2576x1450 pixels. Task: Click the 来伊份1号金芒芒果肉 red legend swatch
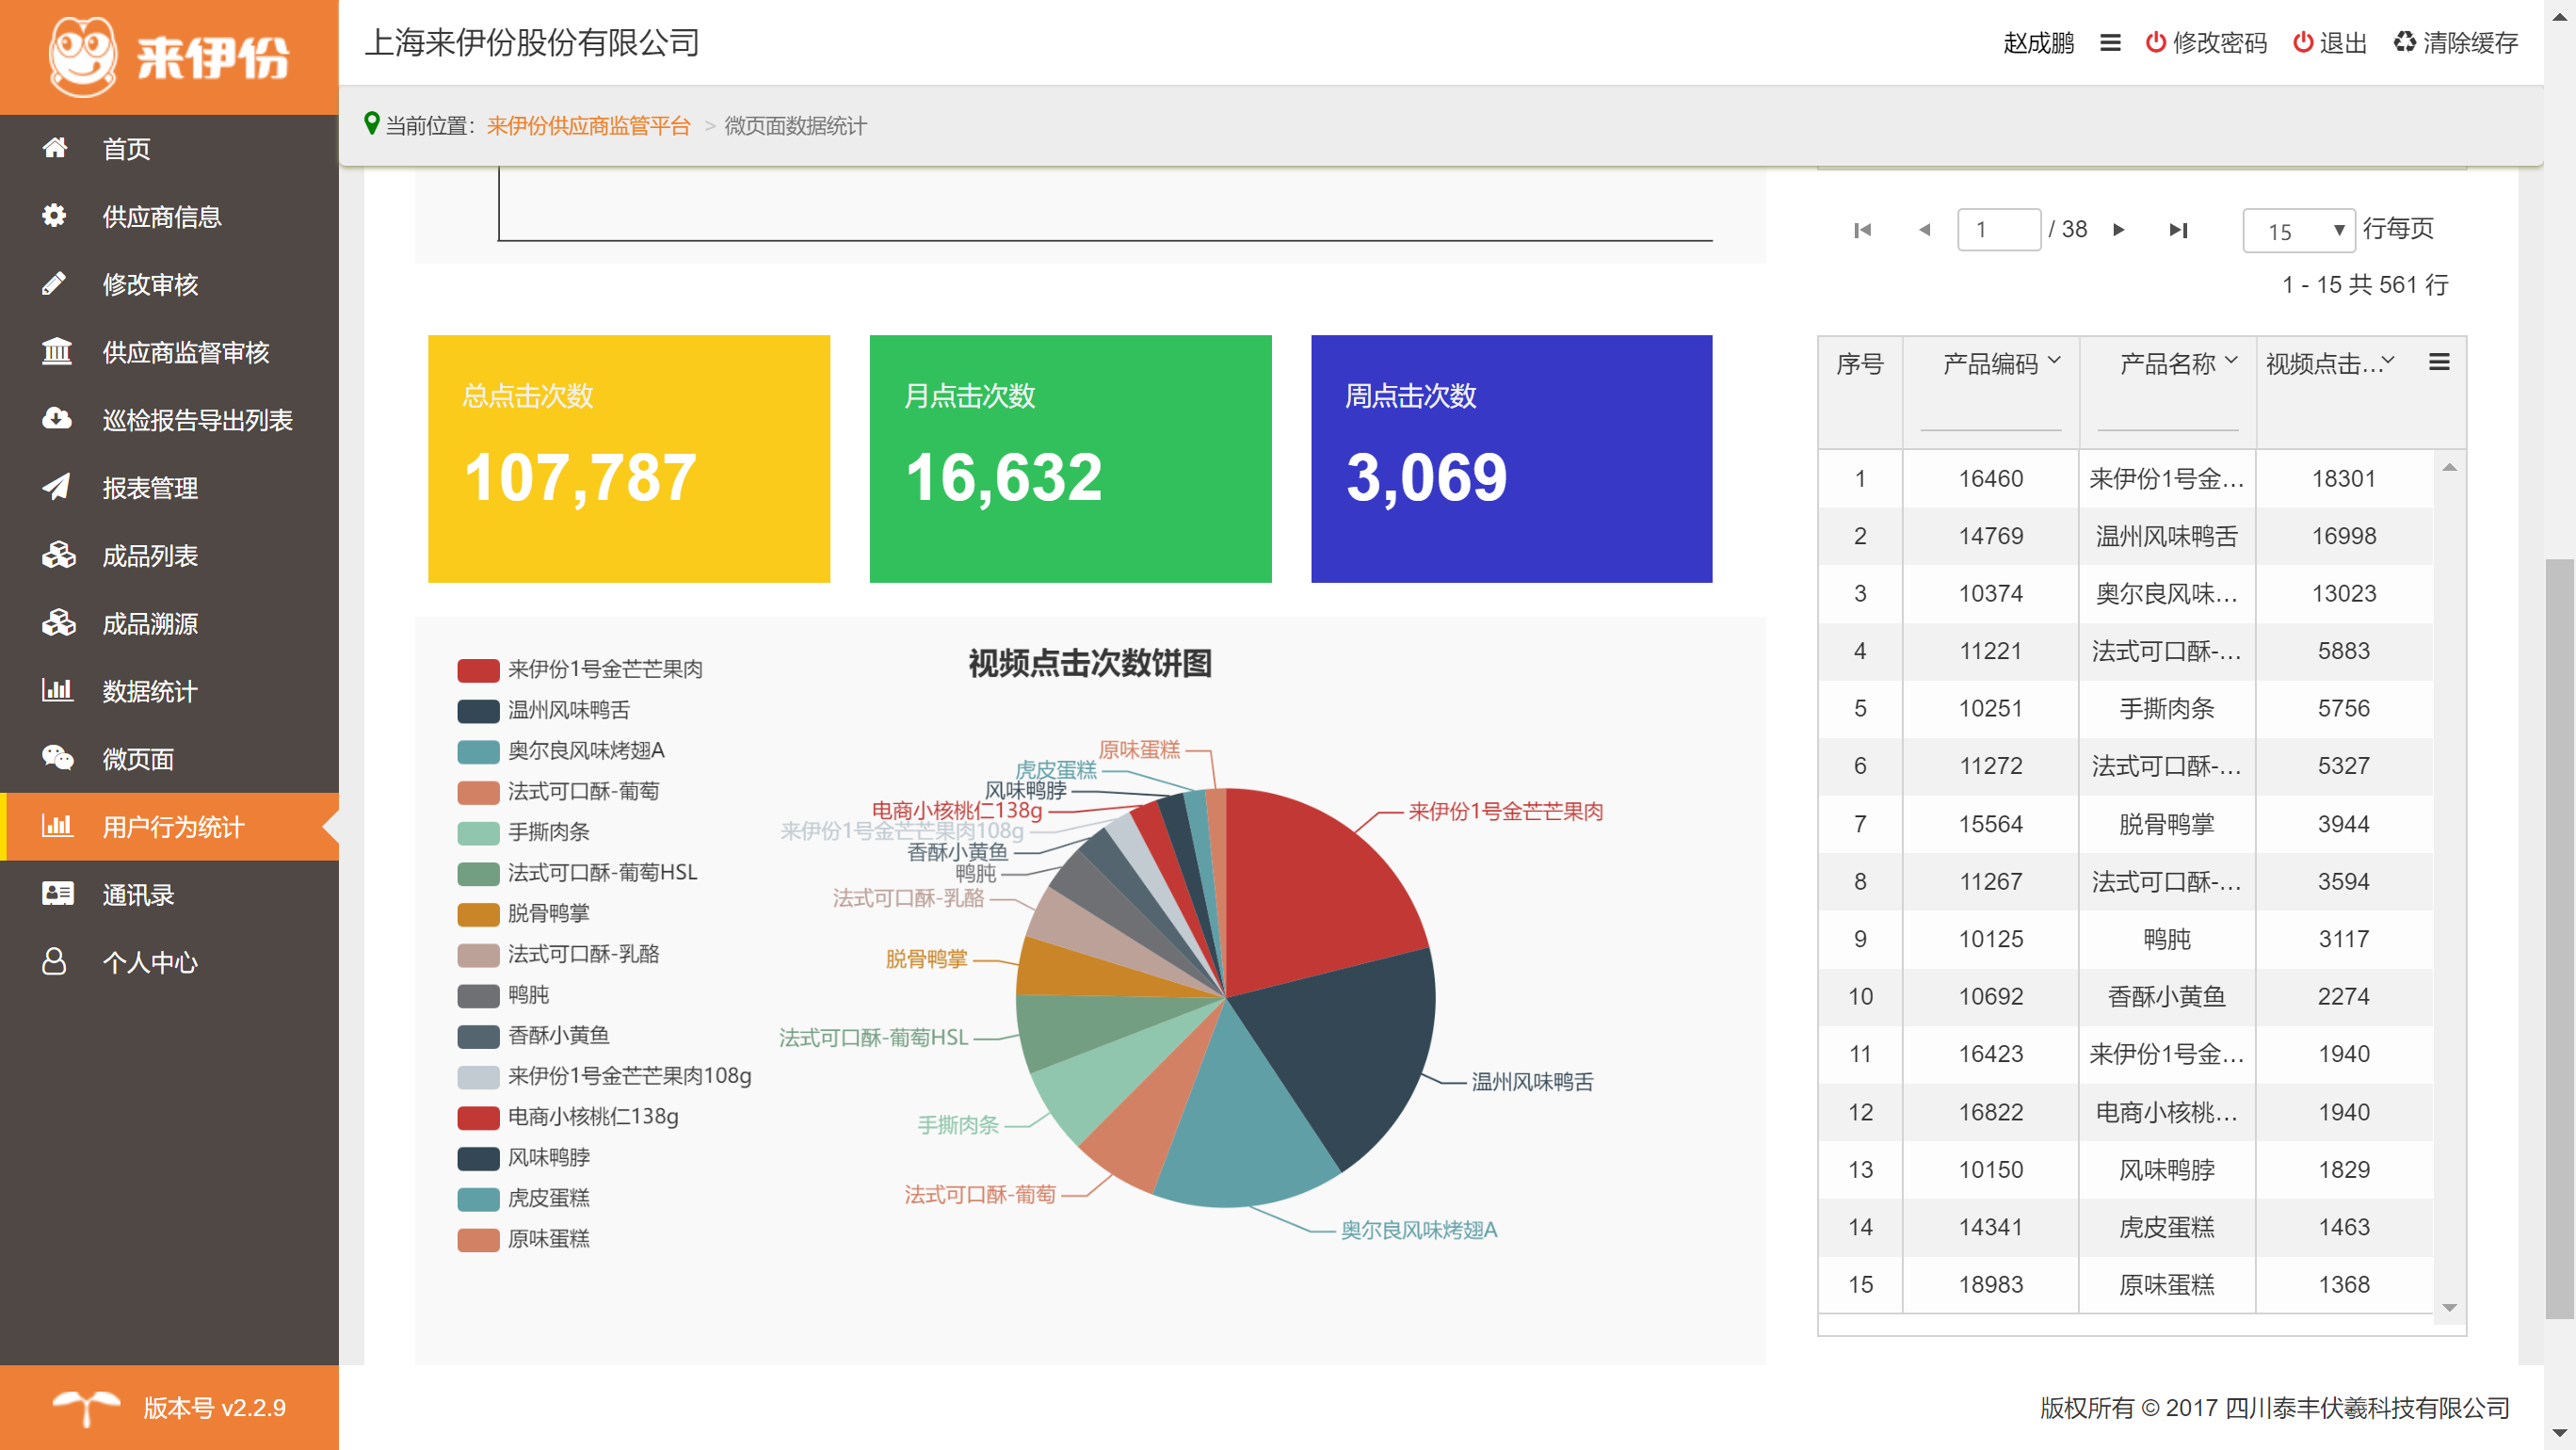click(x=478, y=670)
